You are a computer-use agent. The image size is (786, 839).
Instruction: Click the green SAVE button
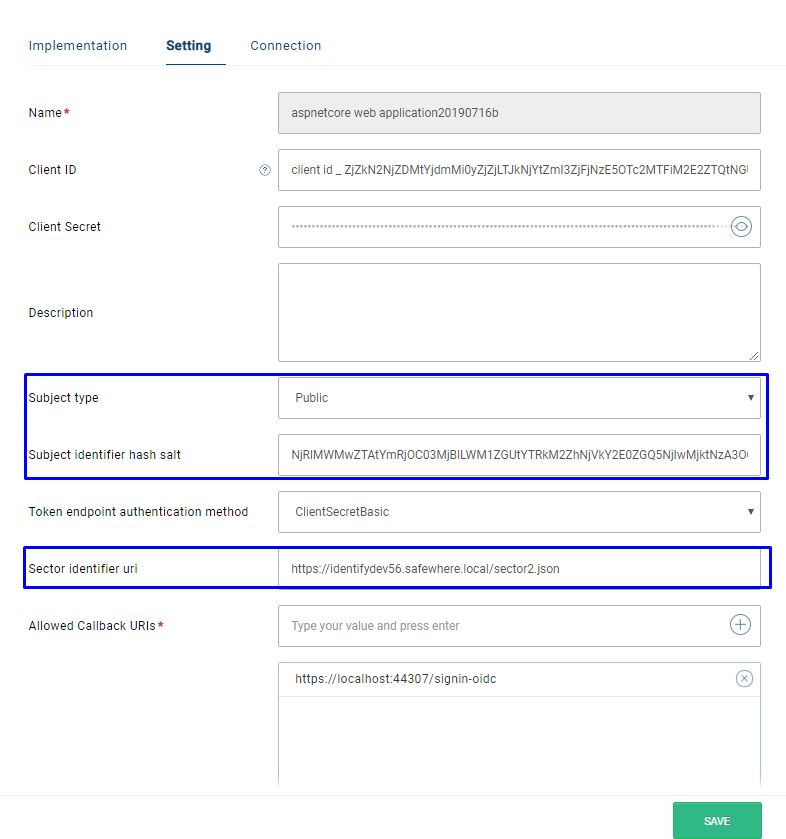coord(717,820)
